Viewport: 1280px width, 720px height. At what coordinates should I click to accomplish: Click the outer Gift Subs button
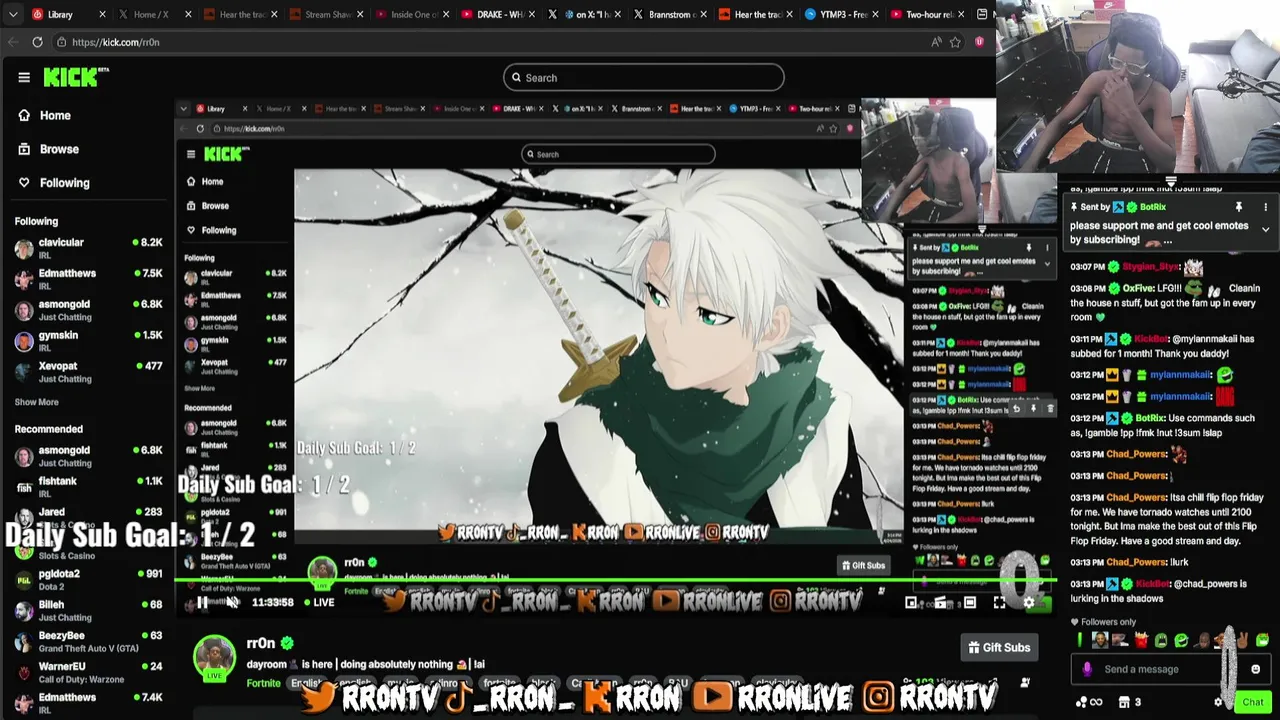998,647
